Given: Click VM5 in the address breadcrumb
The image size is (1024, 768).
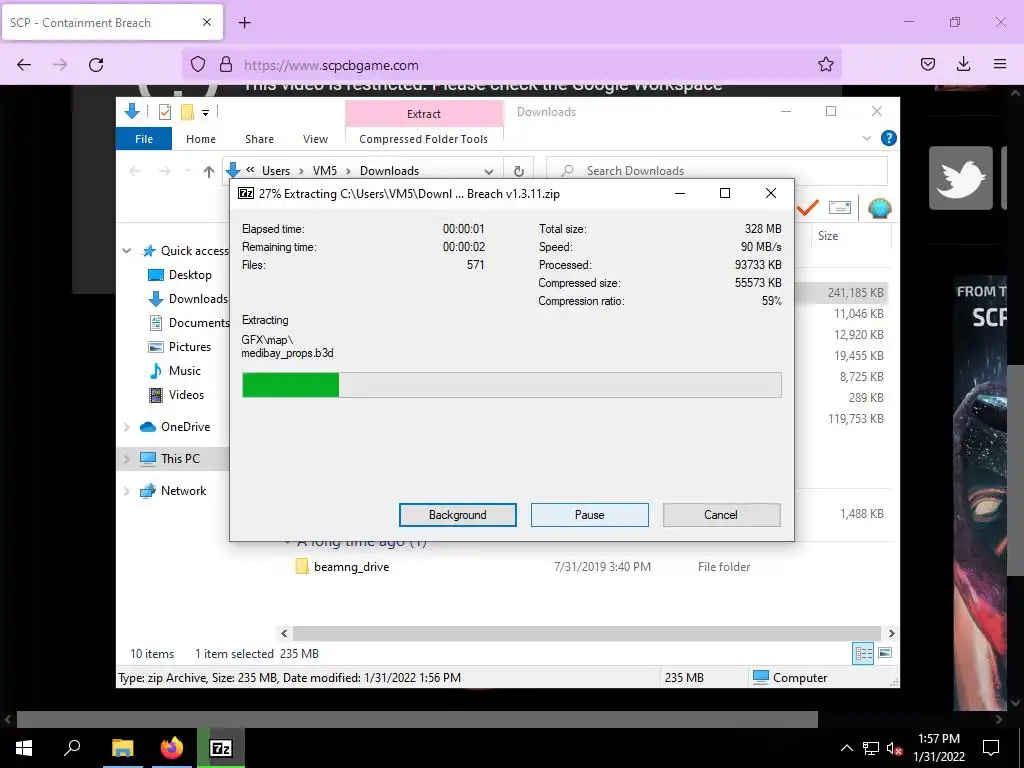Looking at the screenshot, I should click(325, 171).
